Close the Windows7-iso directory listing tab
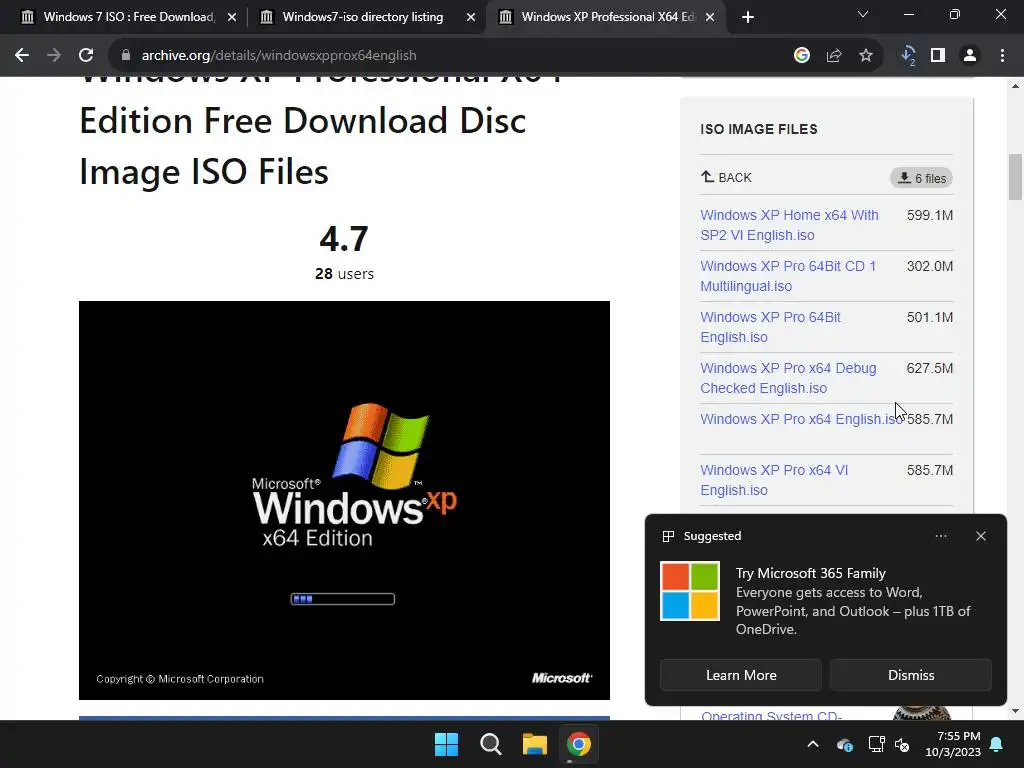This screenshot has width=1024, height=768. pos(471,18)
